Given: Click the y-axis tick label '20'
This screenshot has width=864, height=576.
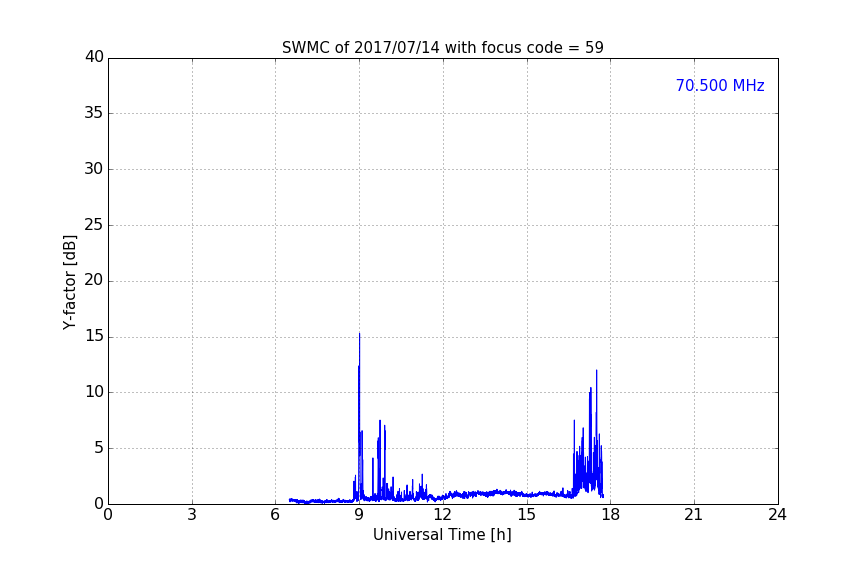Looking at the screenshot, I should pyautogui.click(x=94, y=281).
